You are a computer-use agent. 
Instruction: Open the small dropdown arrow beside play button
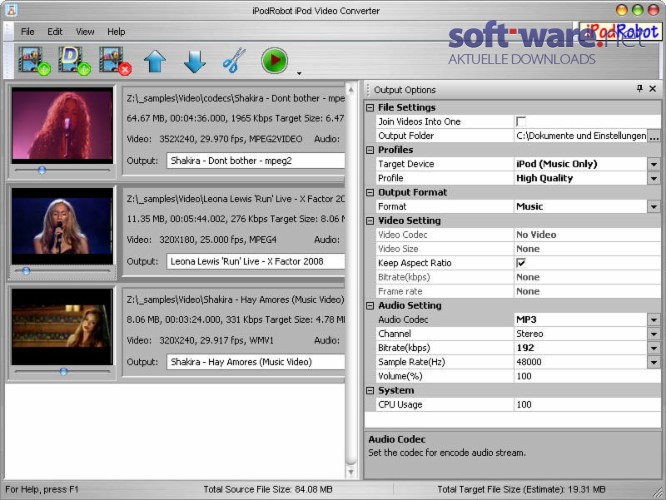pos(299,73)
